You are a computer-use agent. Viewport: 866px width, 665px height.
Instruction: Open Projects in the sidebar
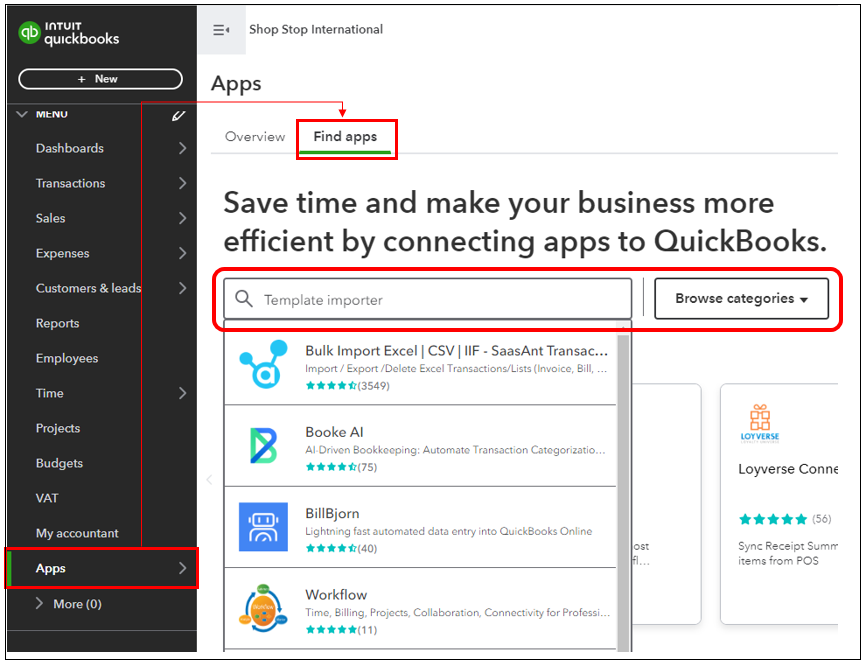tap(58, 428)
